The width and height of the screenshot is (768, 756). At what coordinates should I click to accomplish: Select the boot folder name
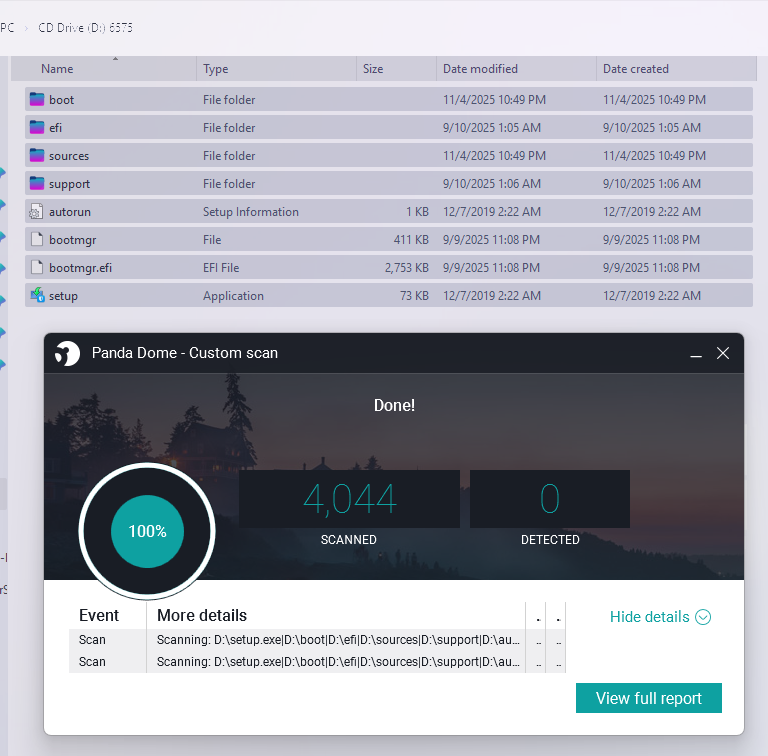61,100
